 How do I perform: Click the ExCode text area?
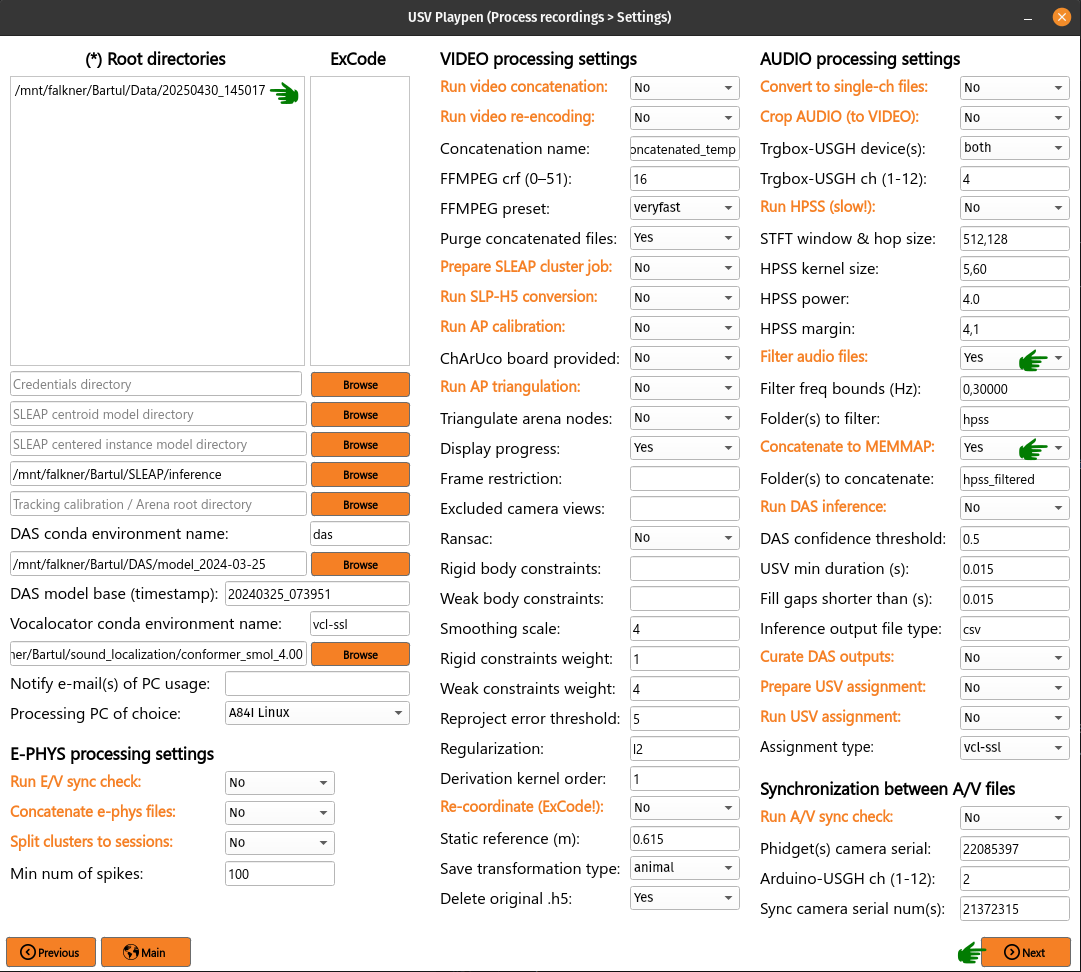click(x=360, y=221)
